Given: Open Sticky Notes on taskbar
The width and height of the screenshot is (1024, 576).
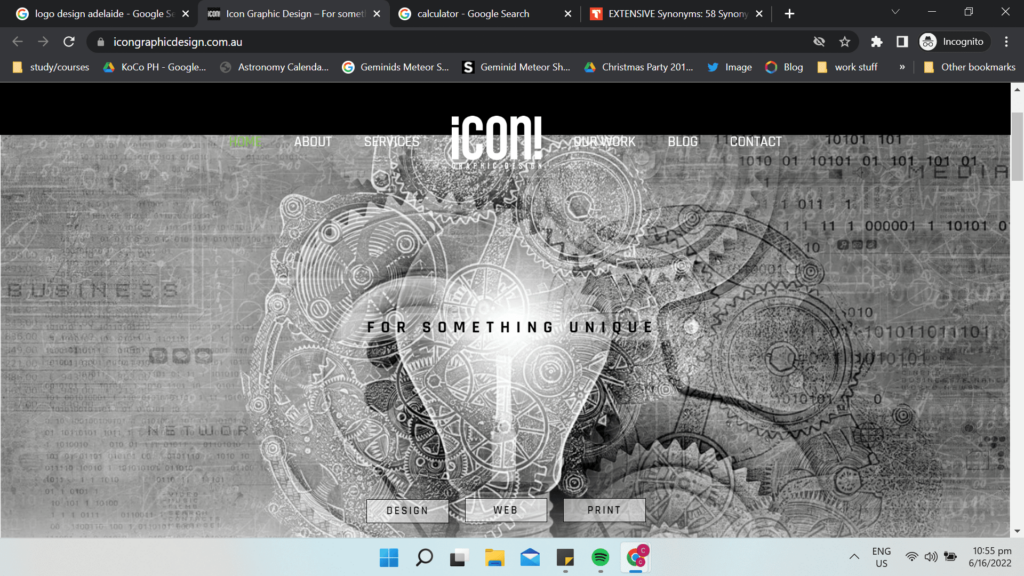Looking at the screenshot, I should point(565,558).
